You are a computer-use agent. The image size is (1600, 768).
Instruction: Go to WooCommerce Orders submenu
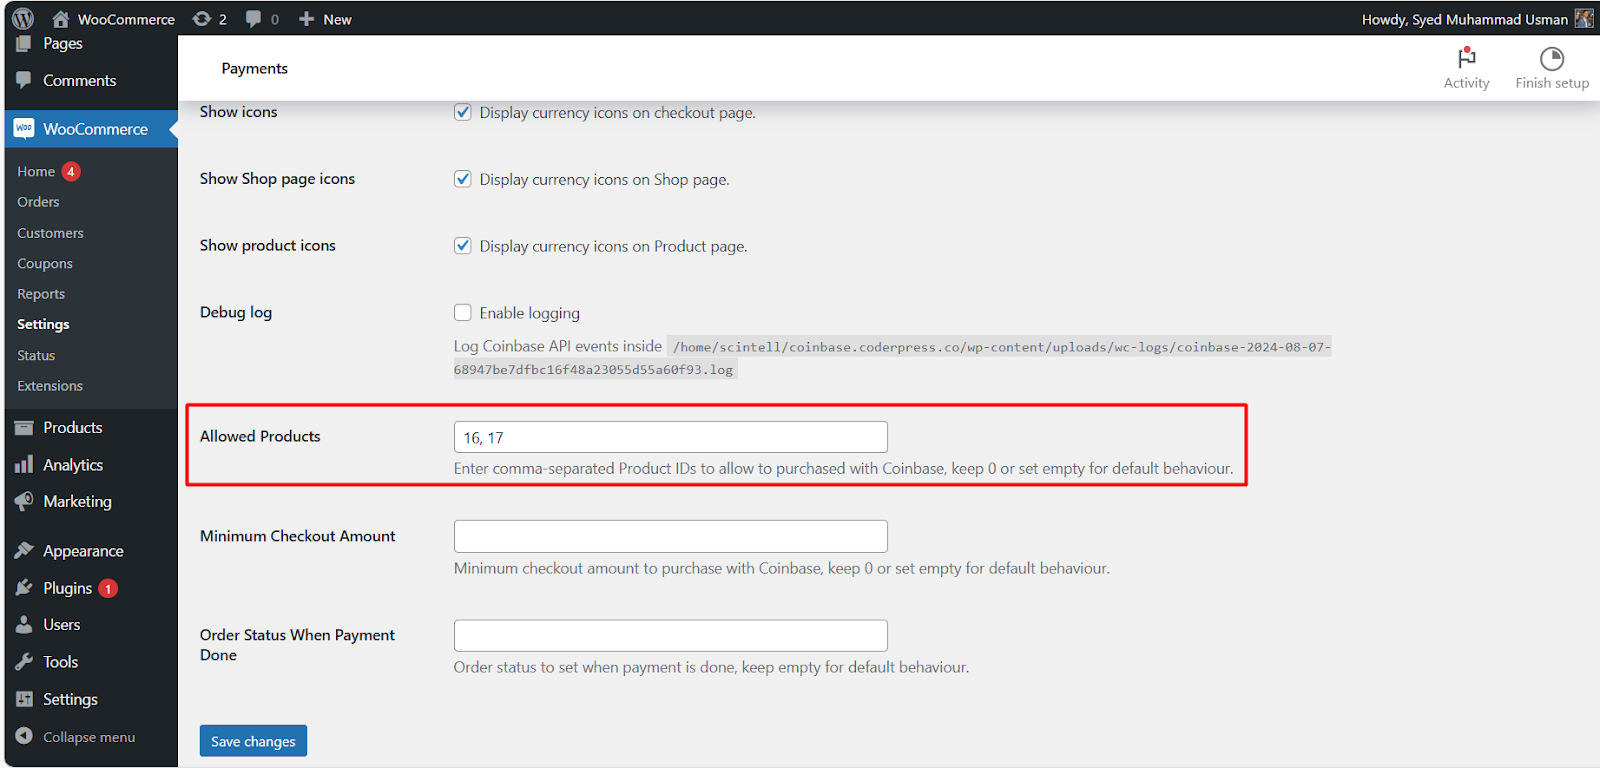(38, 202)
